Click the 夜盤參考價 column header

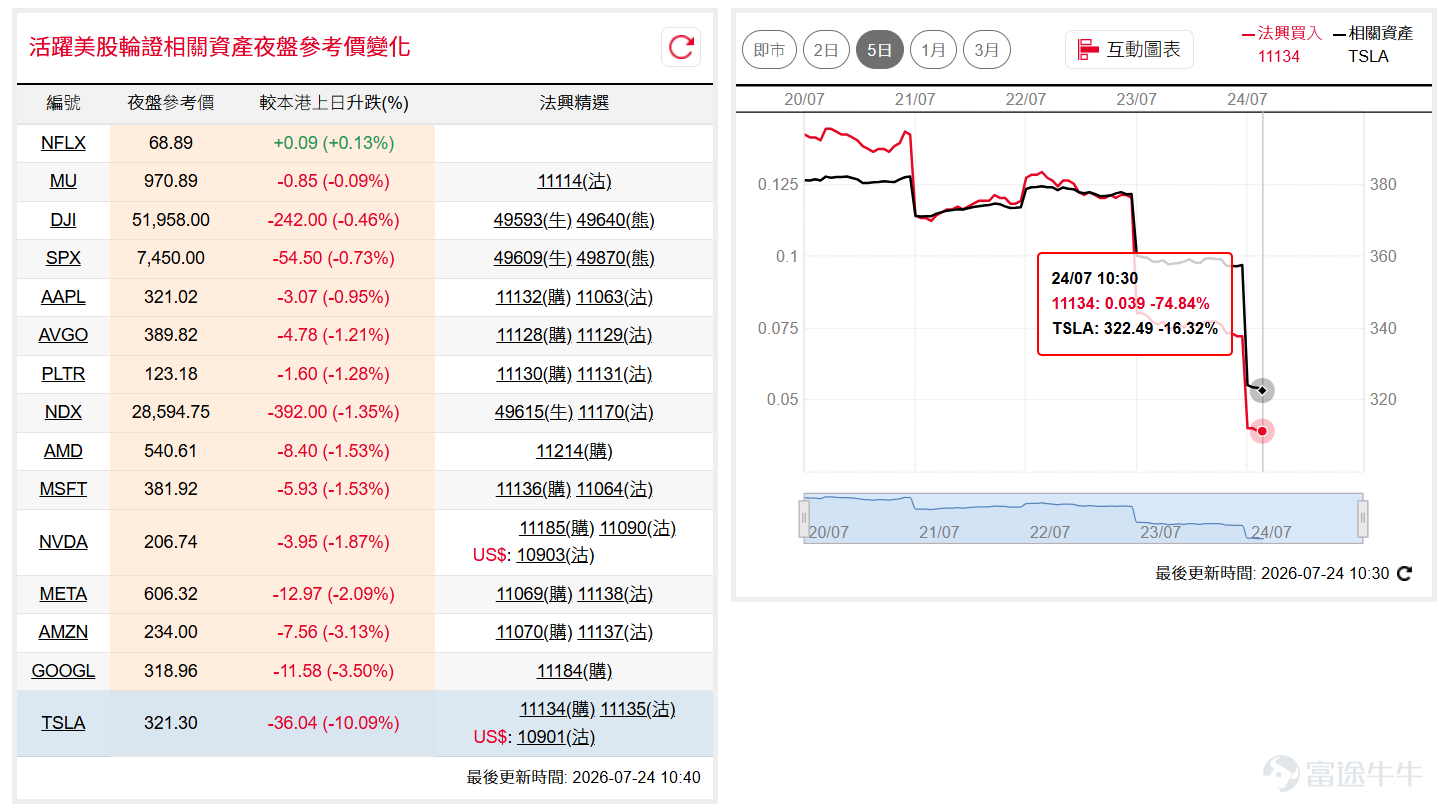pos(171,103)
